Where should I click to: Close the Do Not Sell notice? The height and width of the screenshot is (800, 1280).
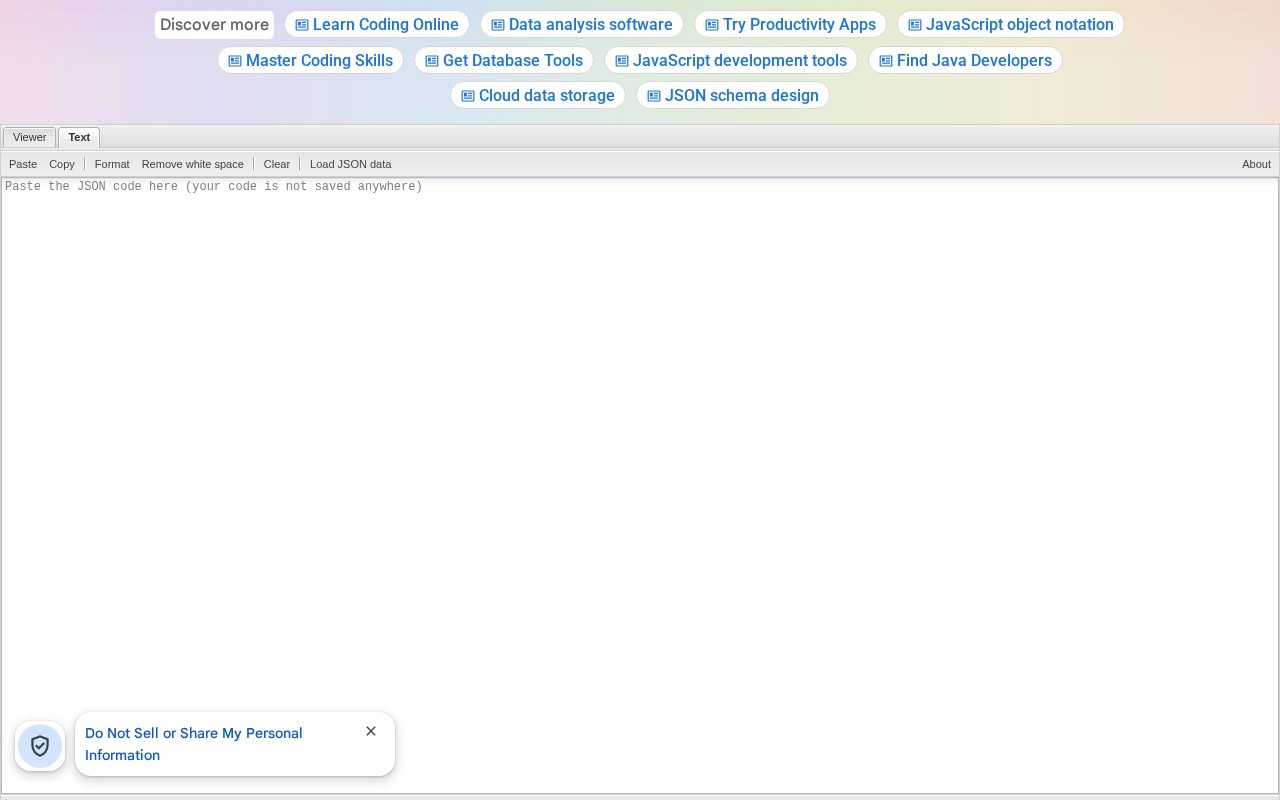coord(371,731)
